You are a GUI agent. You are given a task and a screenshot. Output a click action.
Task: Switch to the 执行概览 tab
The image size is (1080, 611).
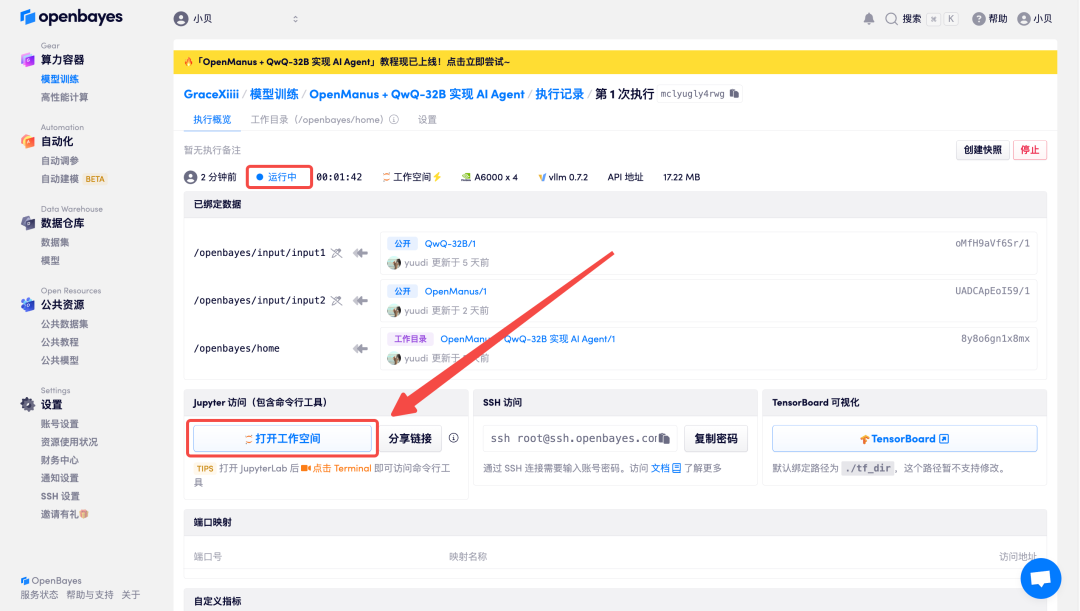(212, 119)
